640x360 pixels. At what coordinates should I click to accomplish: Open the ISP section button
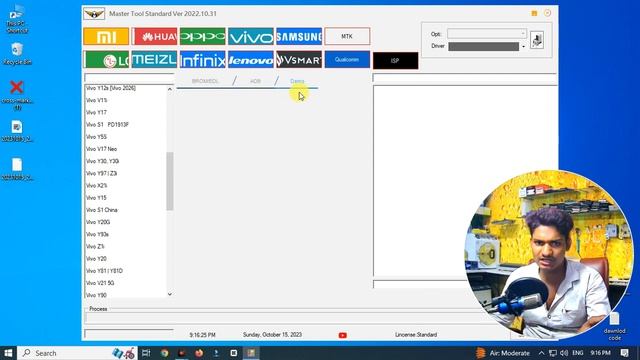pos(395,60)
